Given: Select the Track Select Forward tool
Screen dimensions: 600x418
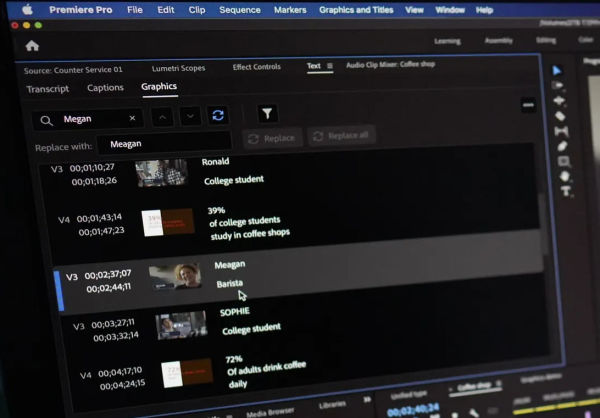Looking at the screenshot, I should pos(558,85).
